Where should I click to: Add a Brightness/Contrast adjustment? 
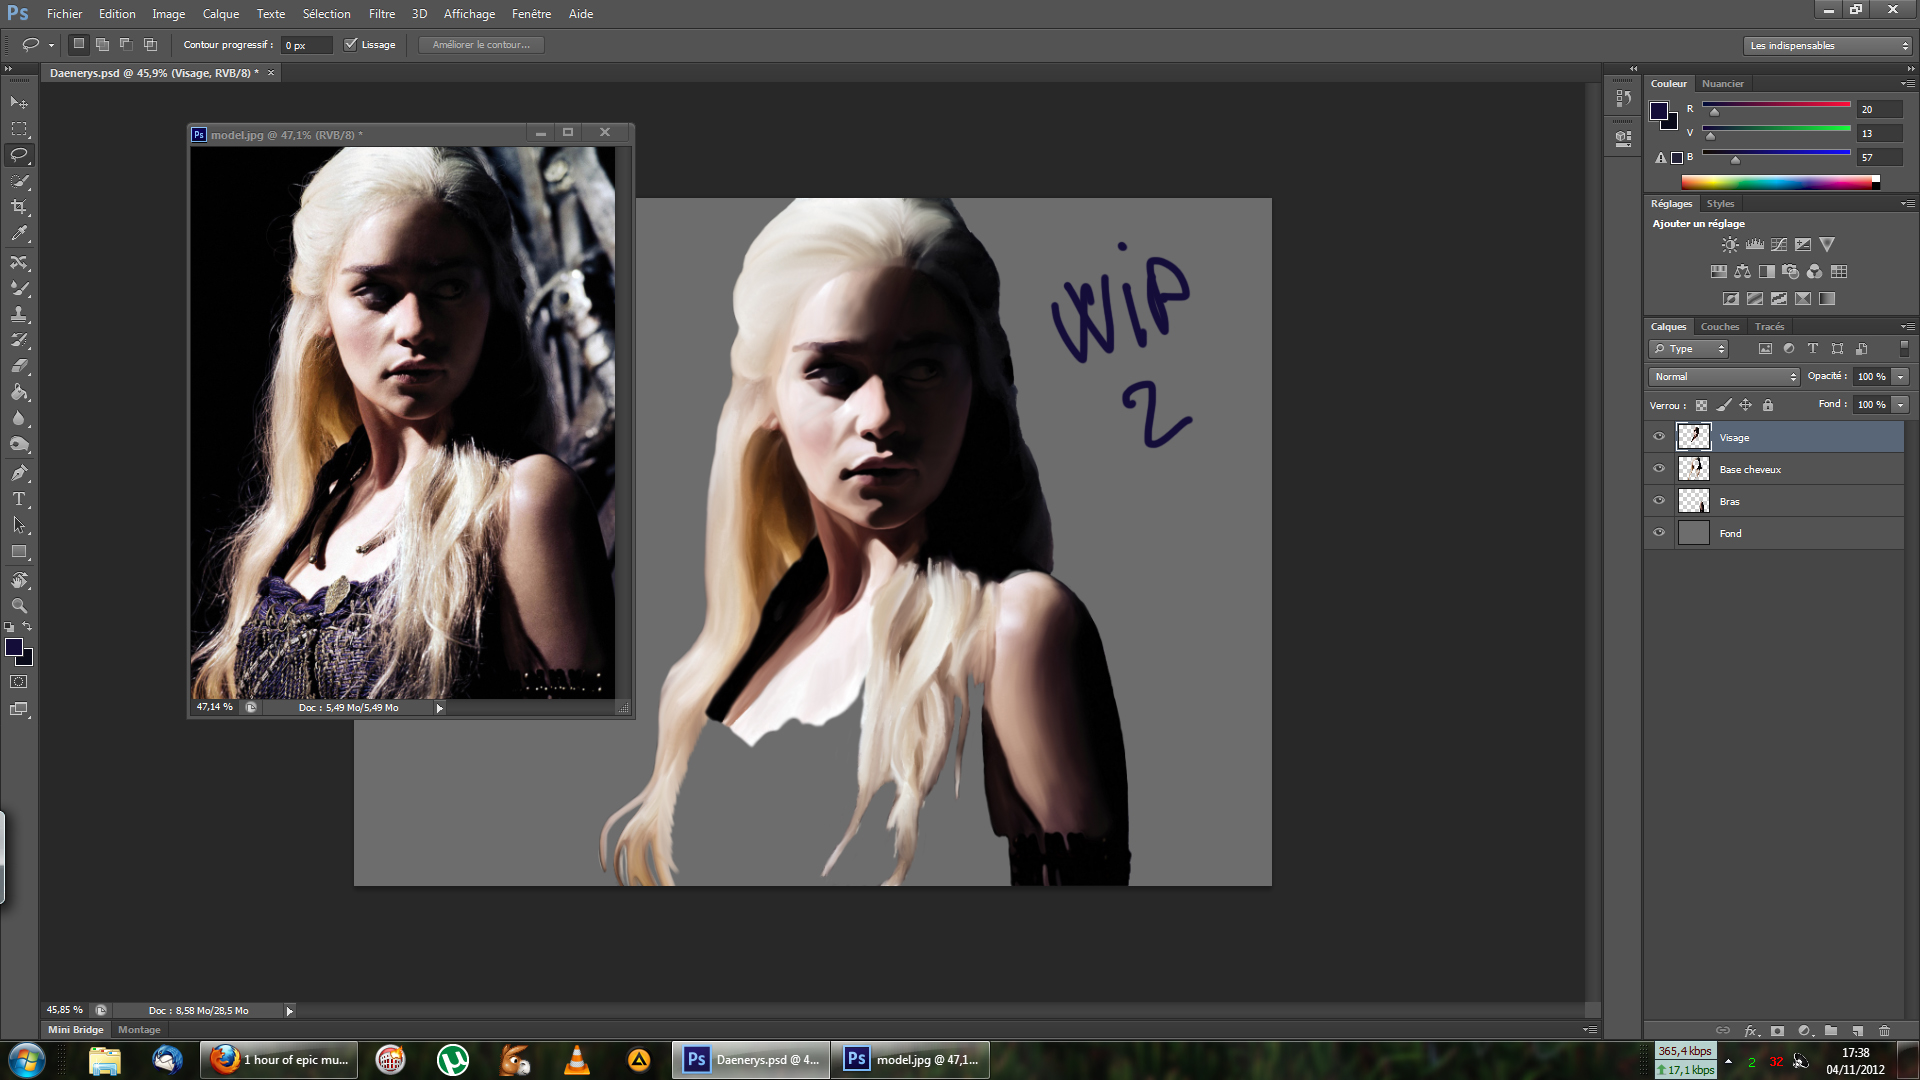tap(1730, 245)
